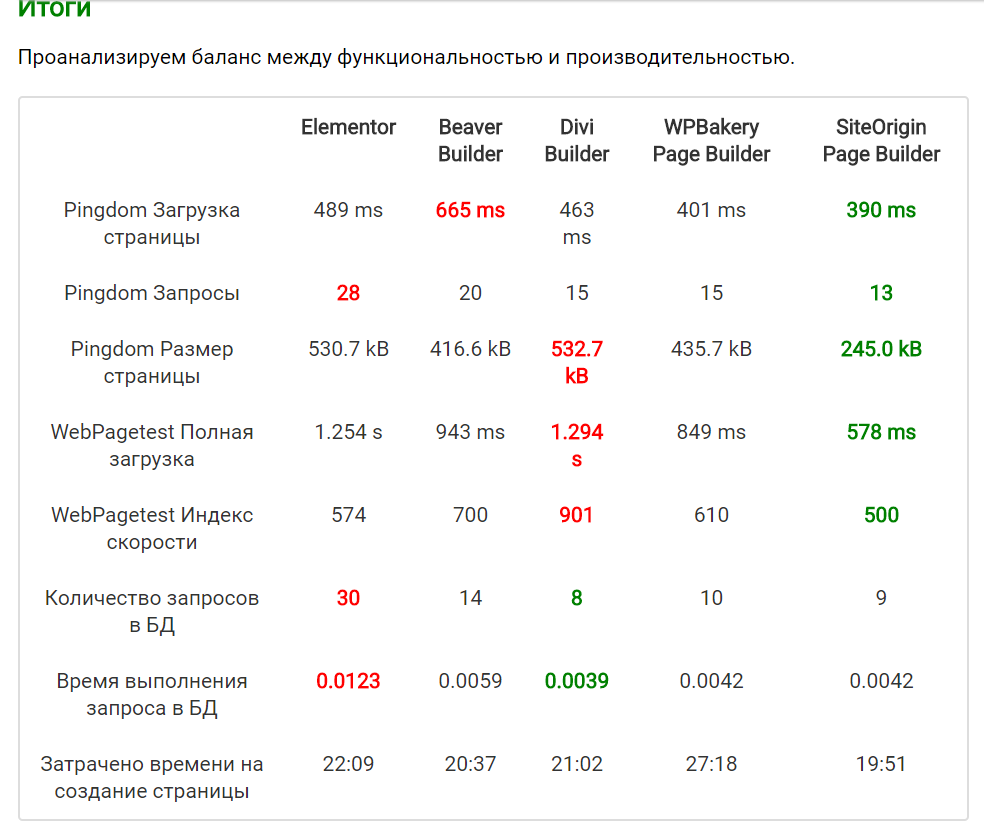The image size is (984, 828).
Task: Select the 'Время выполнения запроса в БД' label
Action: [x=152, y=694]
